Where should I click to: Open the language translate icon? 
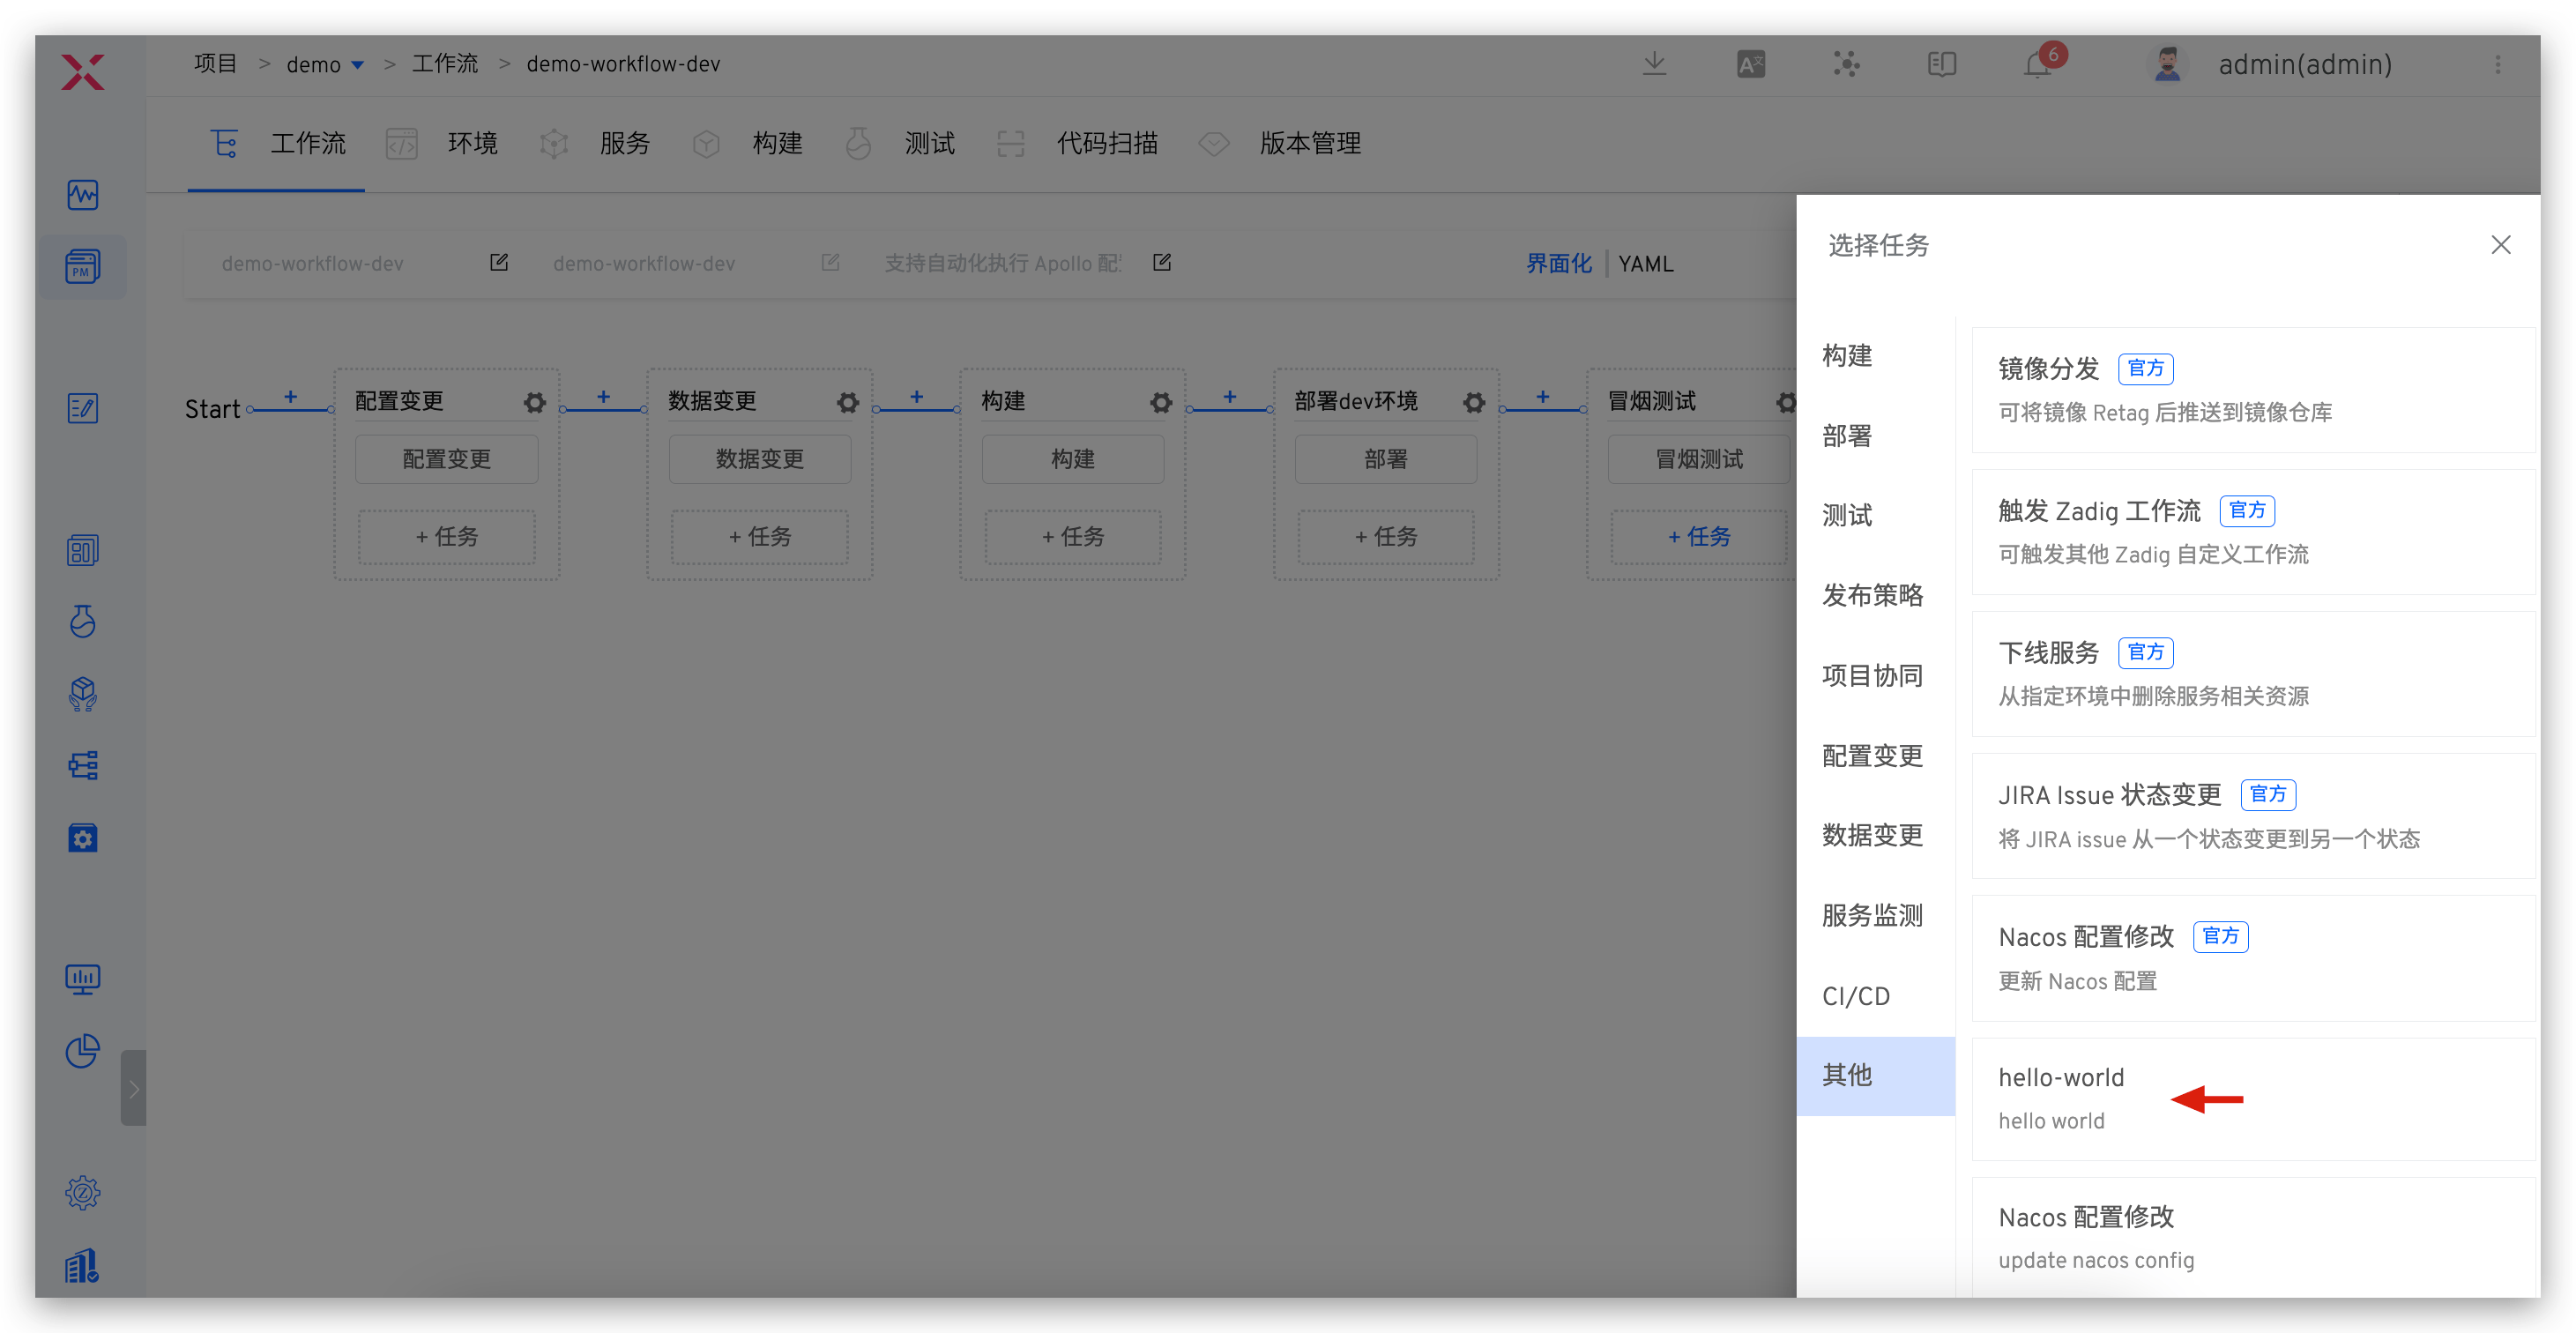1750,65
